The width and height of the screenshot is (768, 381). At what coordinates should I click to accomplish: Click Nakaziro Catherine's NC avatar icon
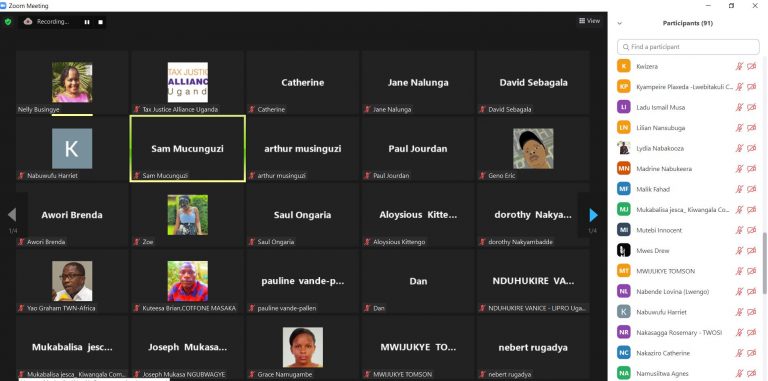[x=624, y=353]
